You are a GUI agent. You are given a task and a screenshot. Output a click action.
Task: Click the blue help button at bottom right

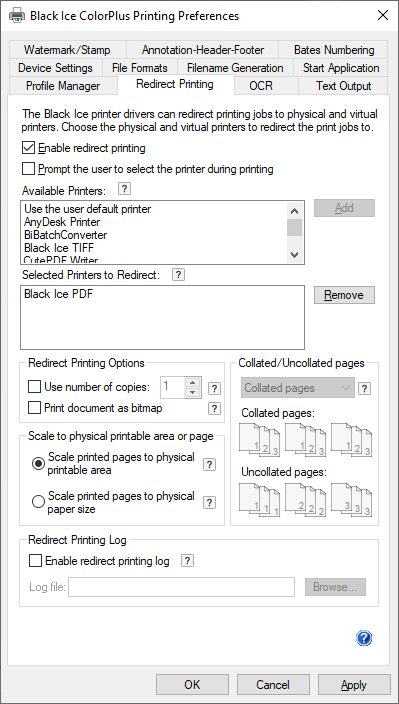point(364,638)
